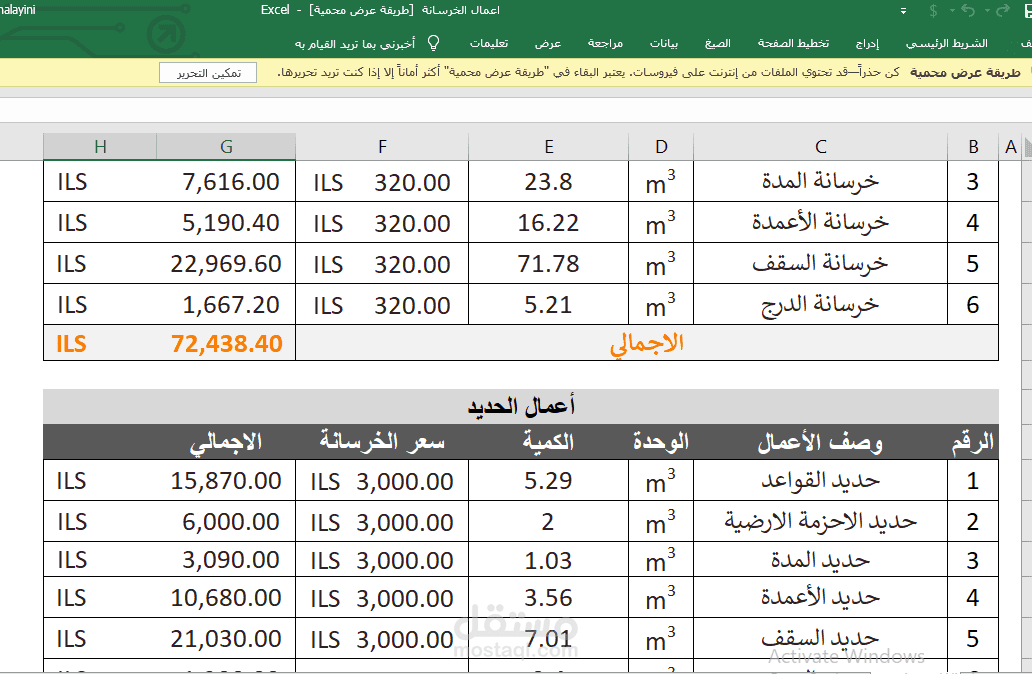Open the عرض (View) ribbon tab
This screenshot has width=1032, height=674.
tap(548, 43)
